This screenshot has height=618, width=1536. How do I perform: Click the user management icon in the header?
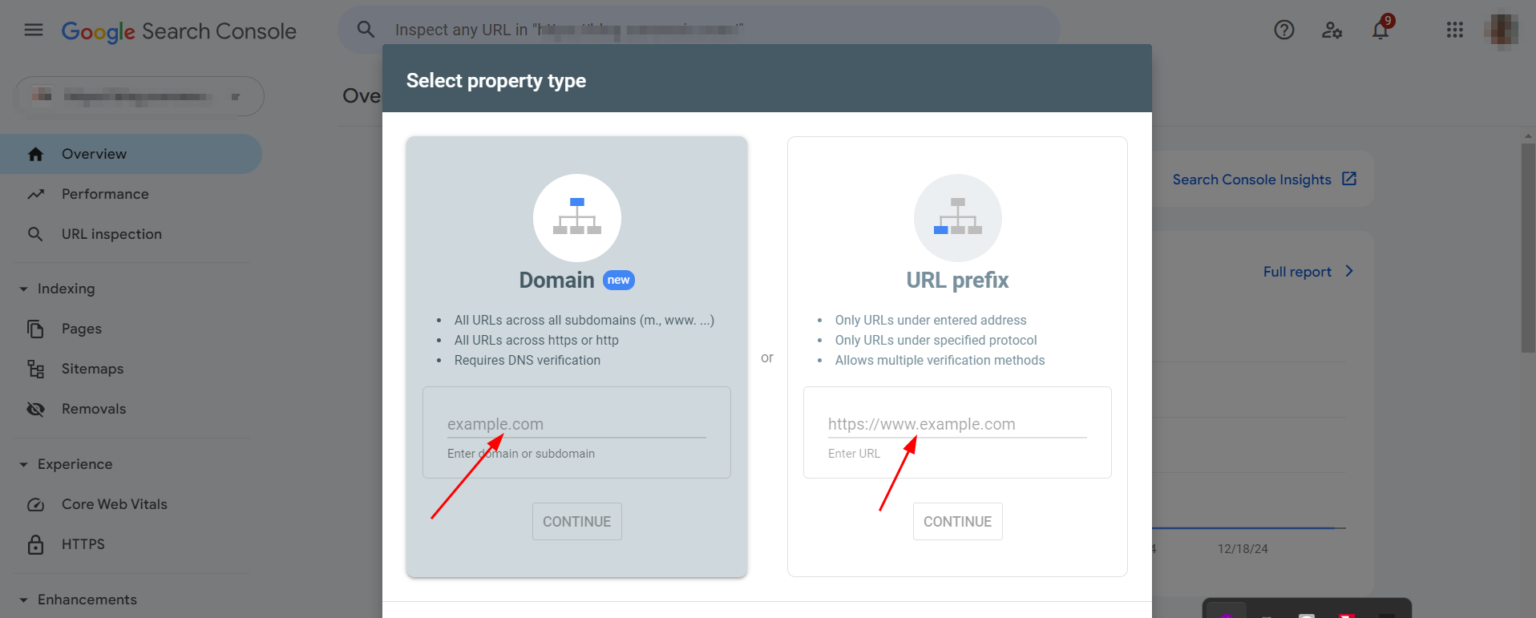click(1332, 31)
